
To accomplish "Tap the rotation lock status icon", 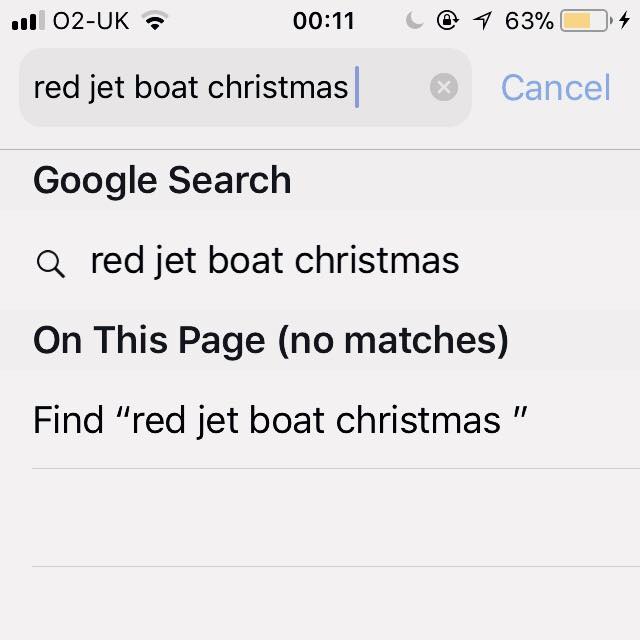I will click(447, 20).
